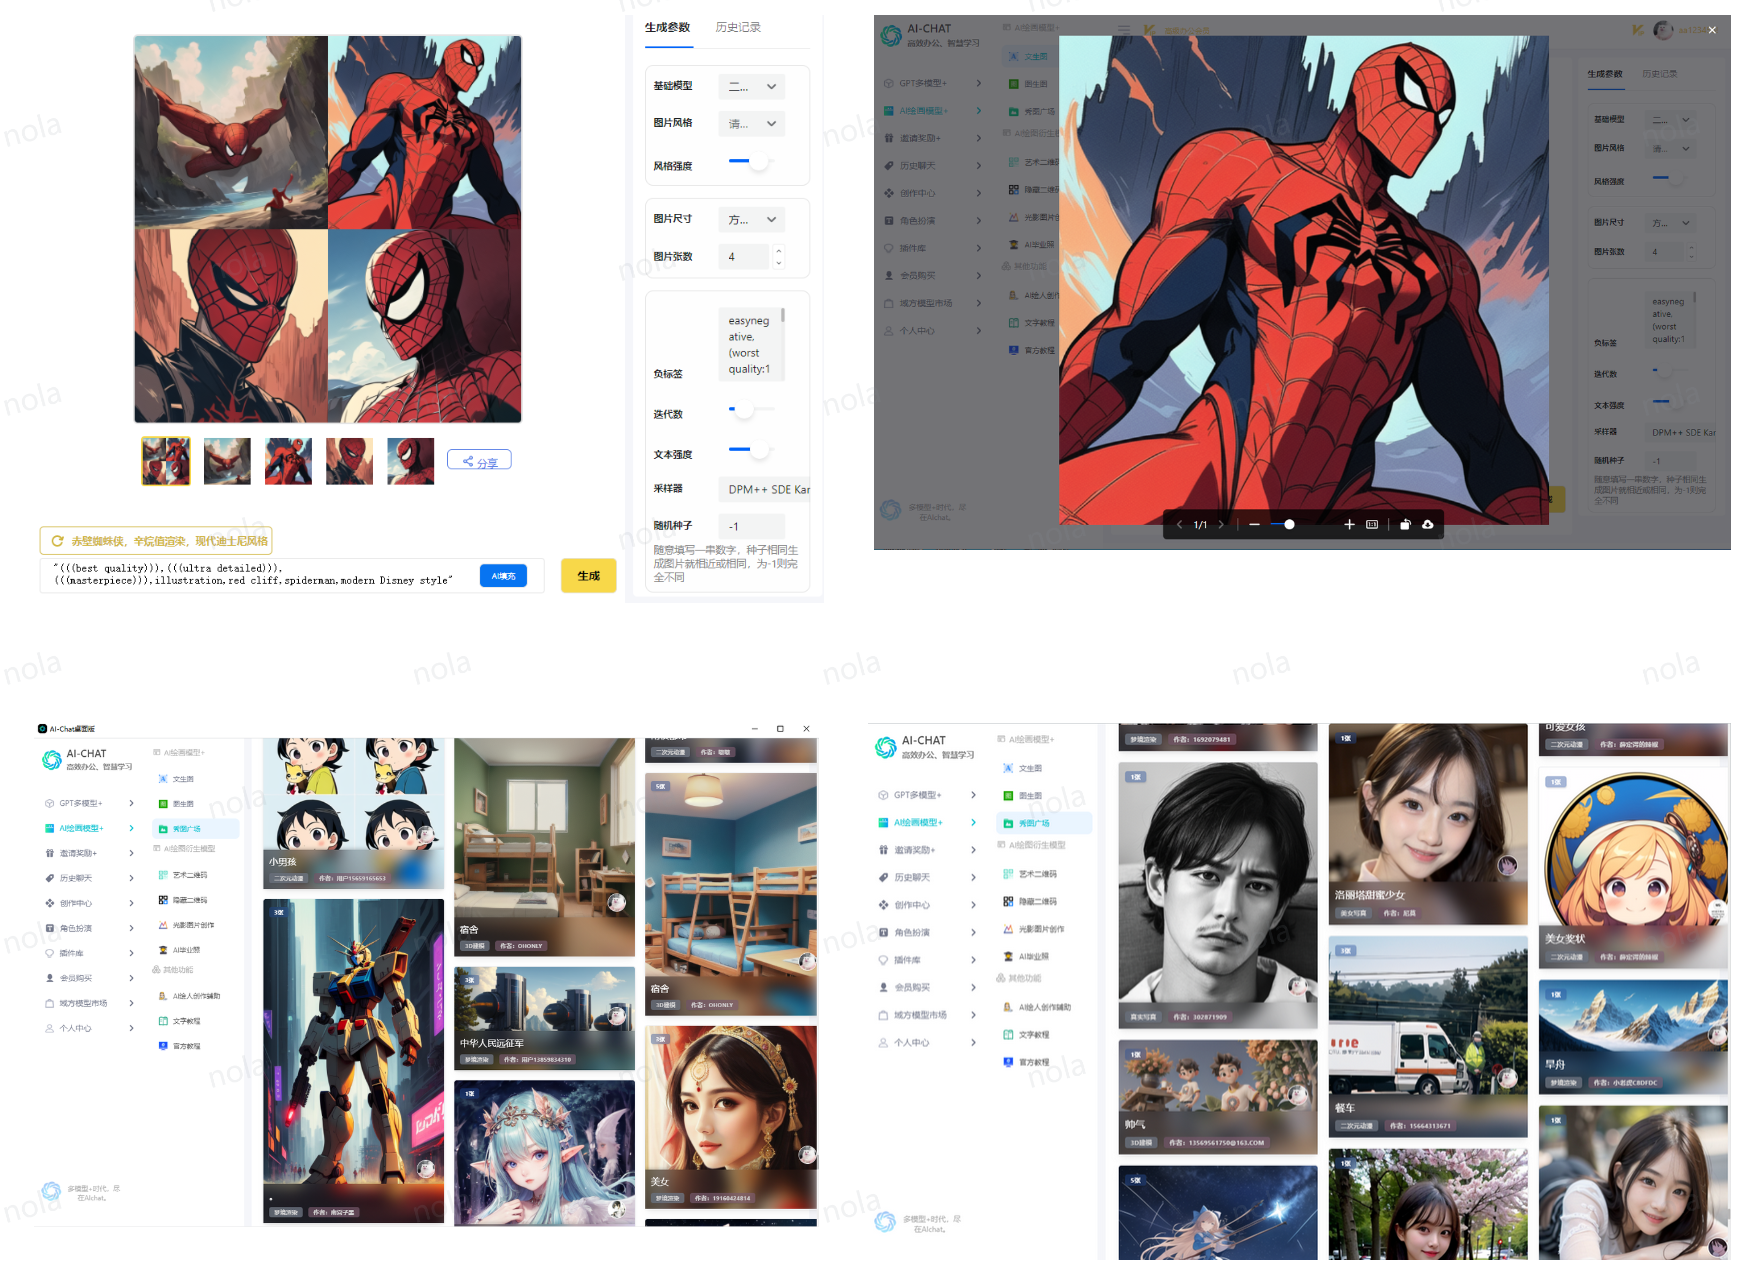Close the Spider-Man image preview overlay
Image resolution: width=1742 pixels, height=1281 pixels.
point(1712,30)
